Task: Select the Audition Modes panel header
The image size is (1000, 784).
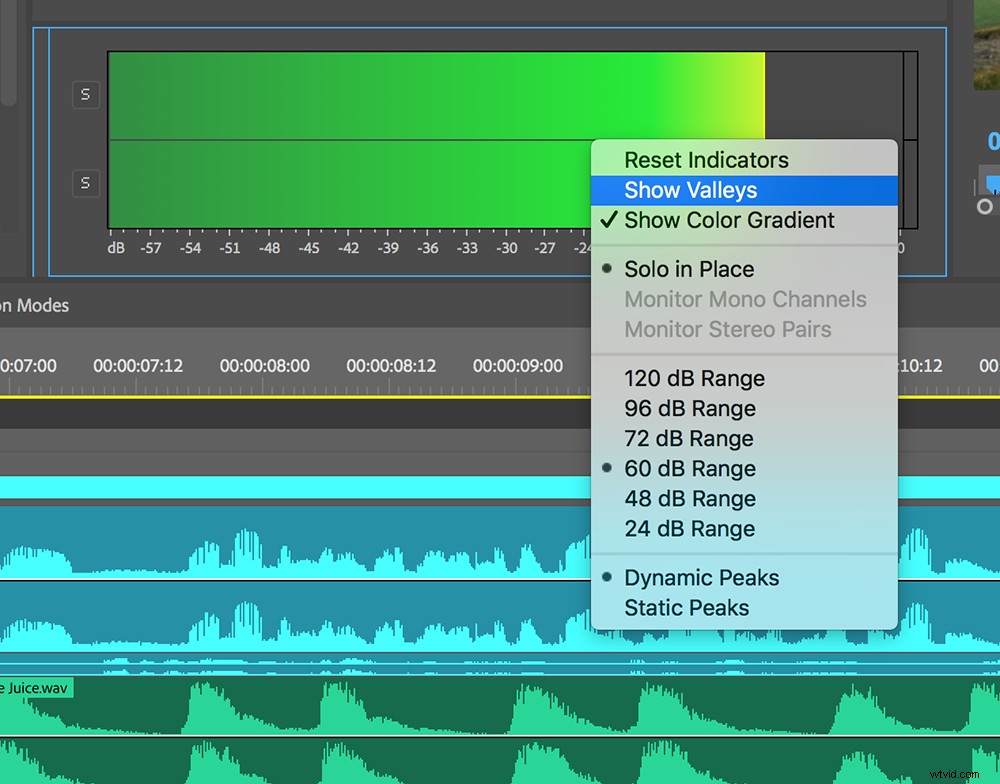Action: click(35, 305)
